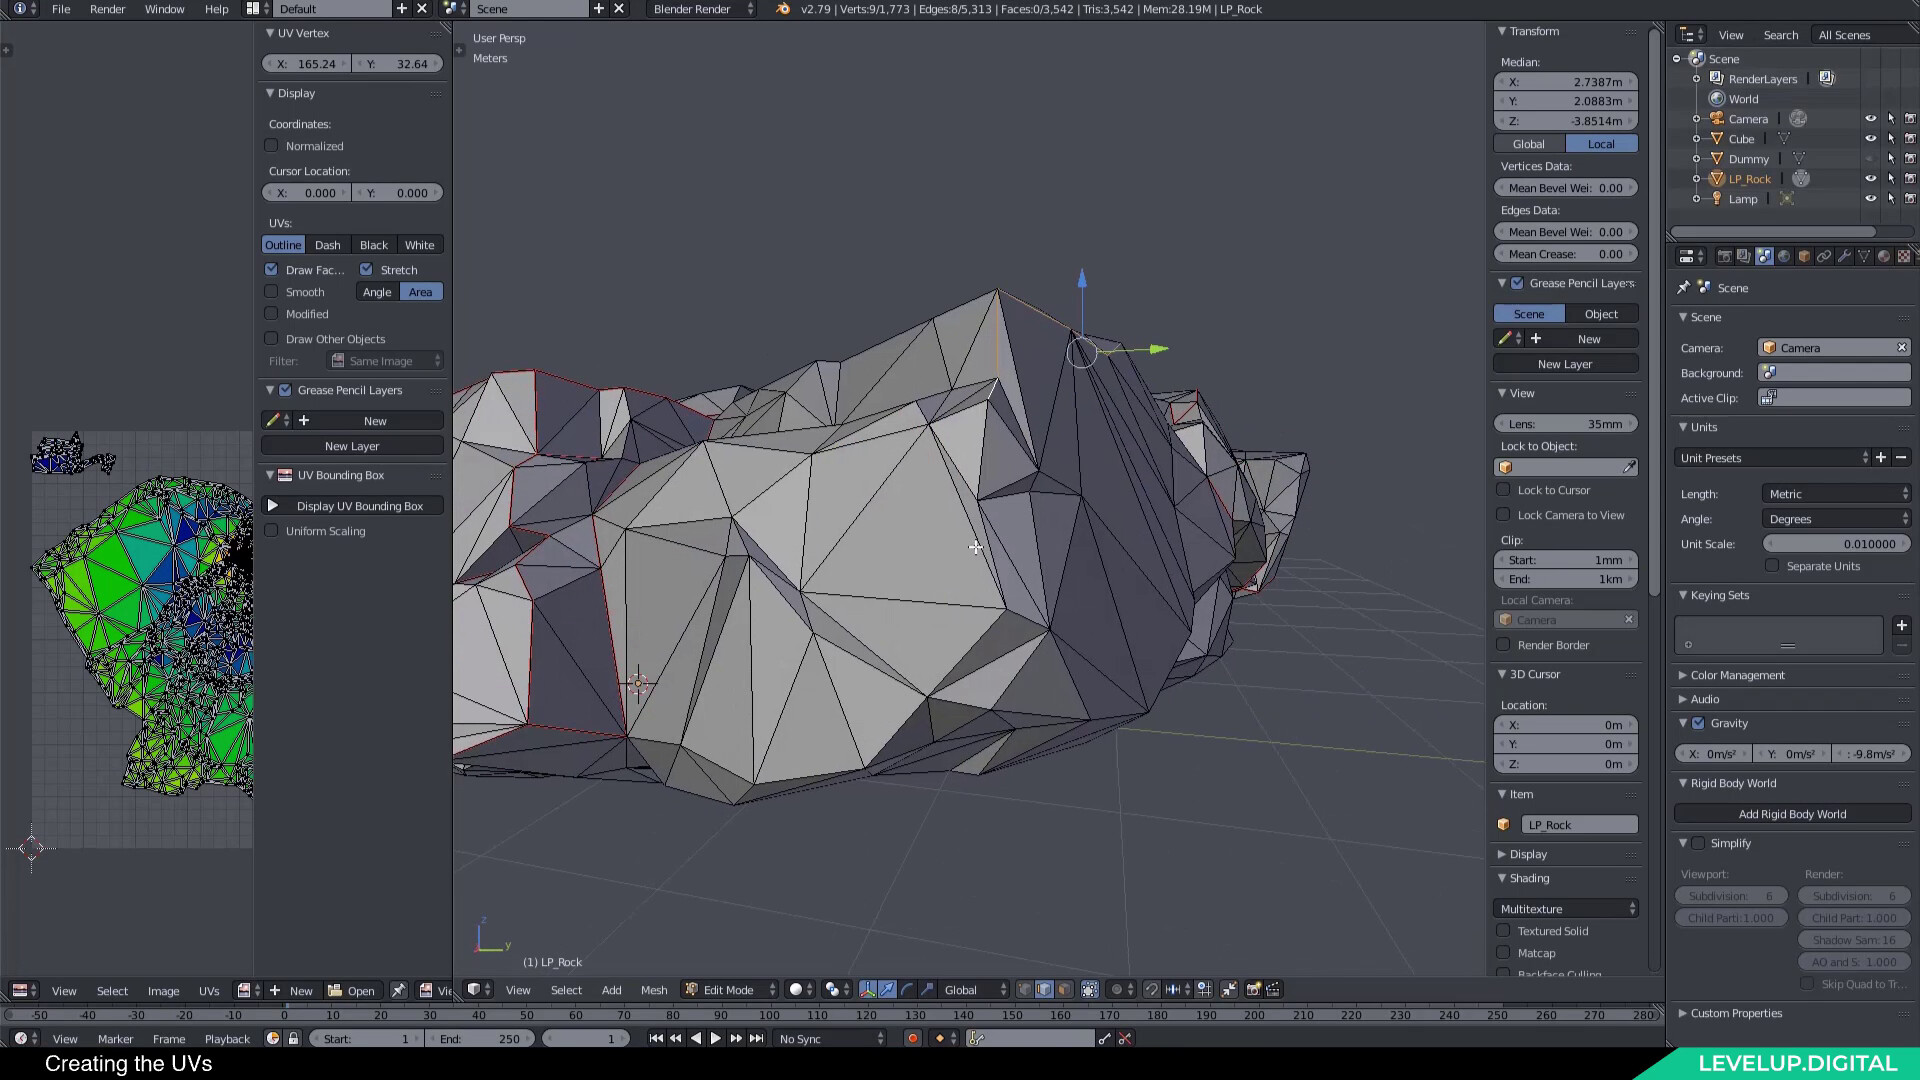Viewport: 1920px width, 1080px height.
Task: Open the Modifiers wrench properties tab
Action: click(x=1844, y=256)
